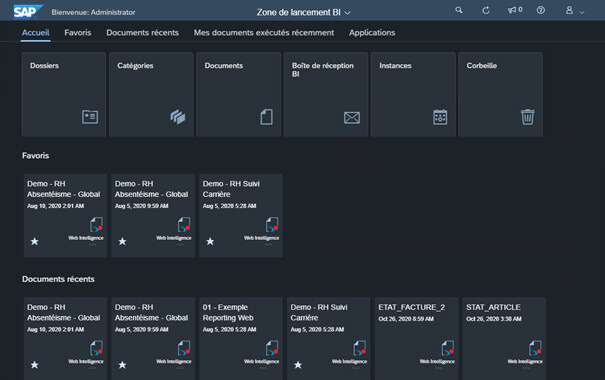Click the refresh icon in the header

(x=486, y=10)
